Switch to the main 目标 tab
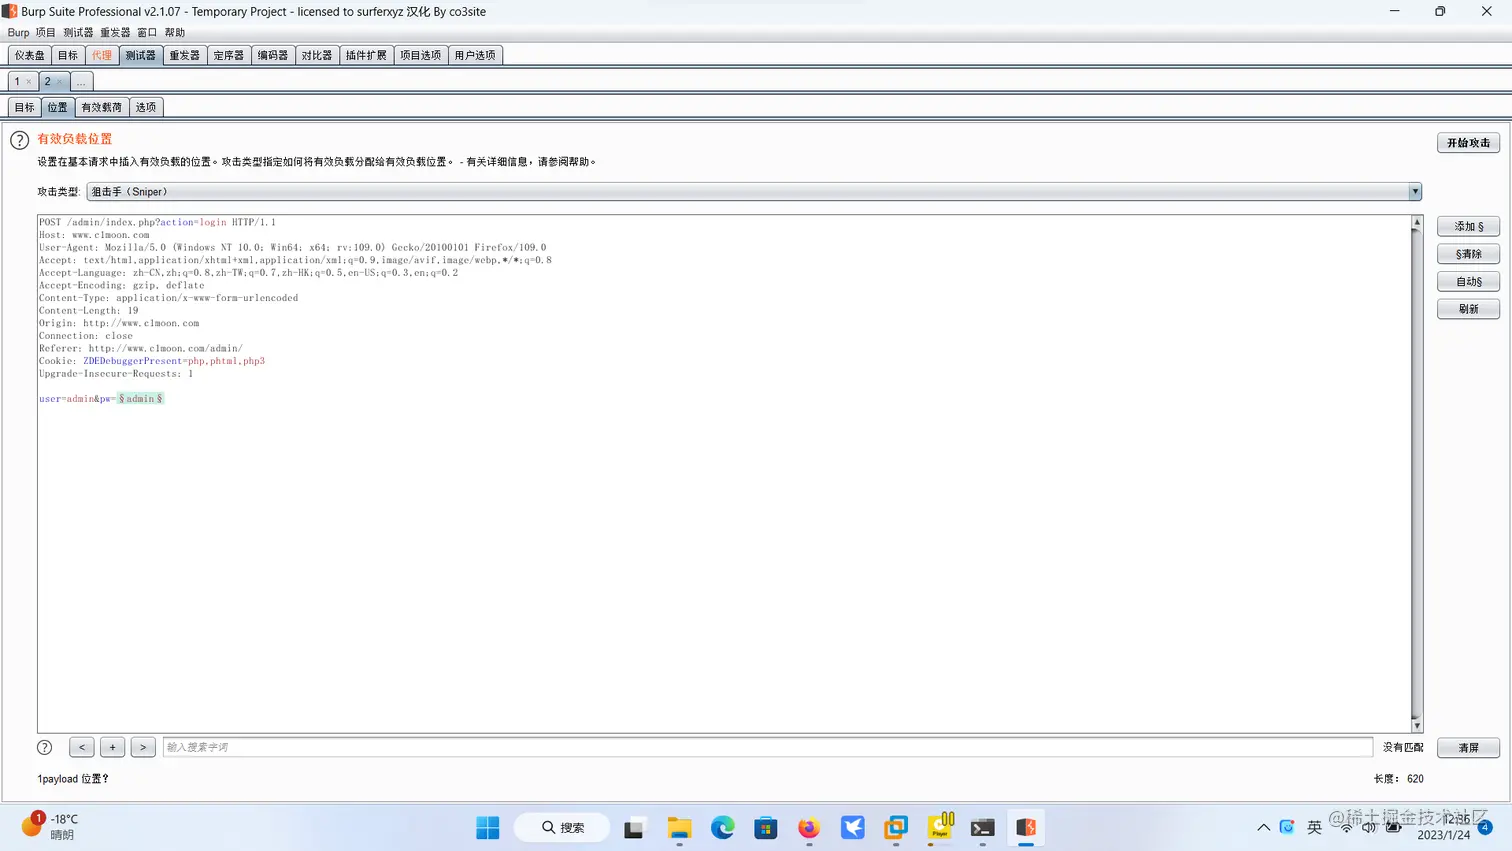The image size is (1512, 851). (68, 56)
